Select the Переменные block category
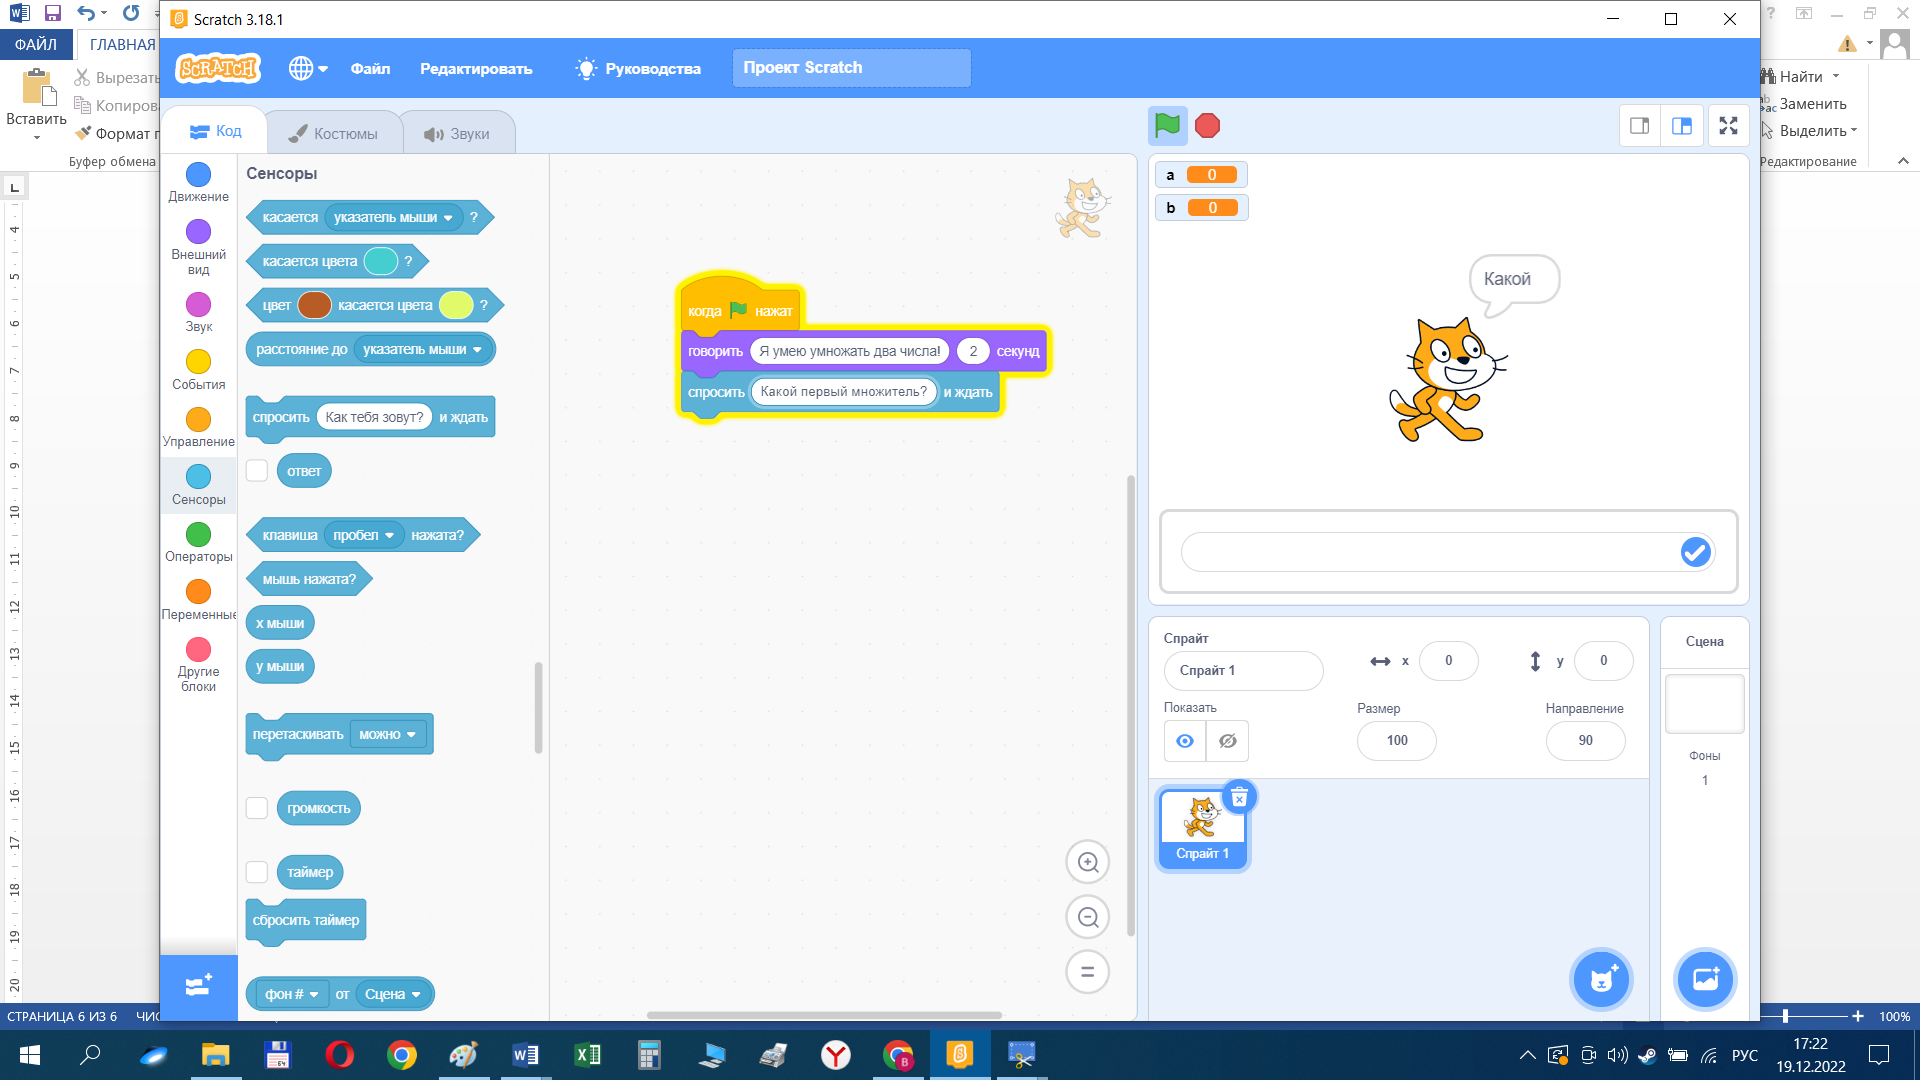1920x1080 pixels. pyautogui.click(x=198, y=600)
